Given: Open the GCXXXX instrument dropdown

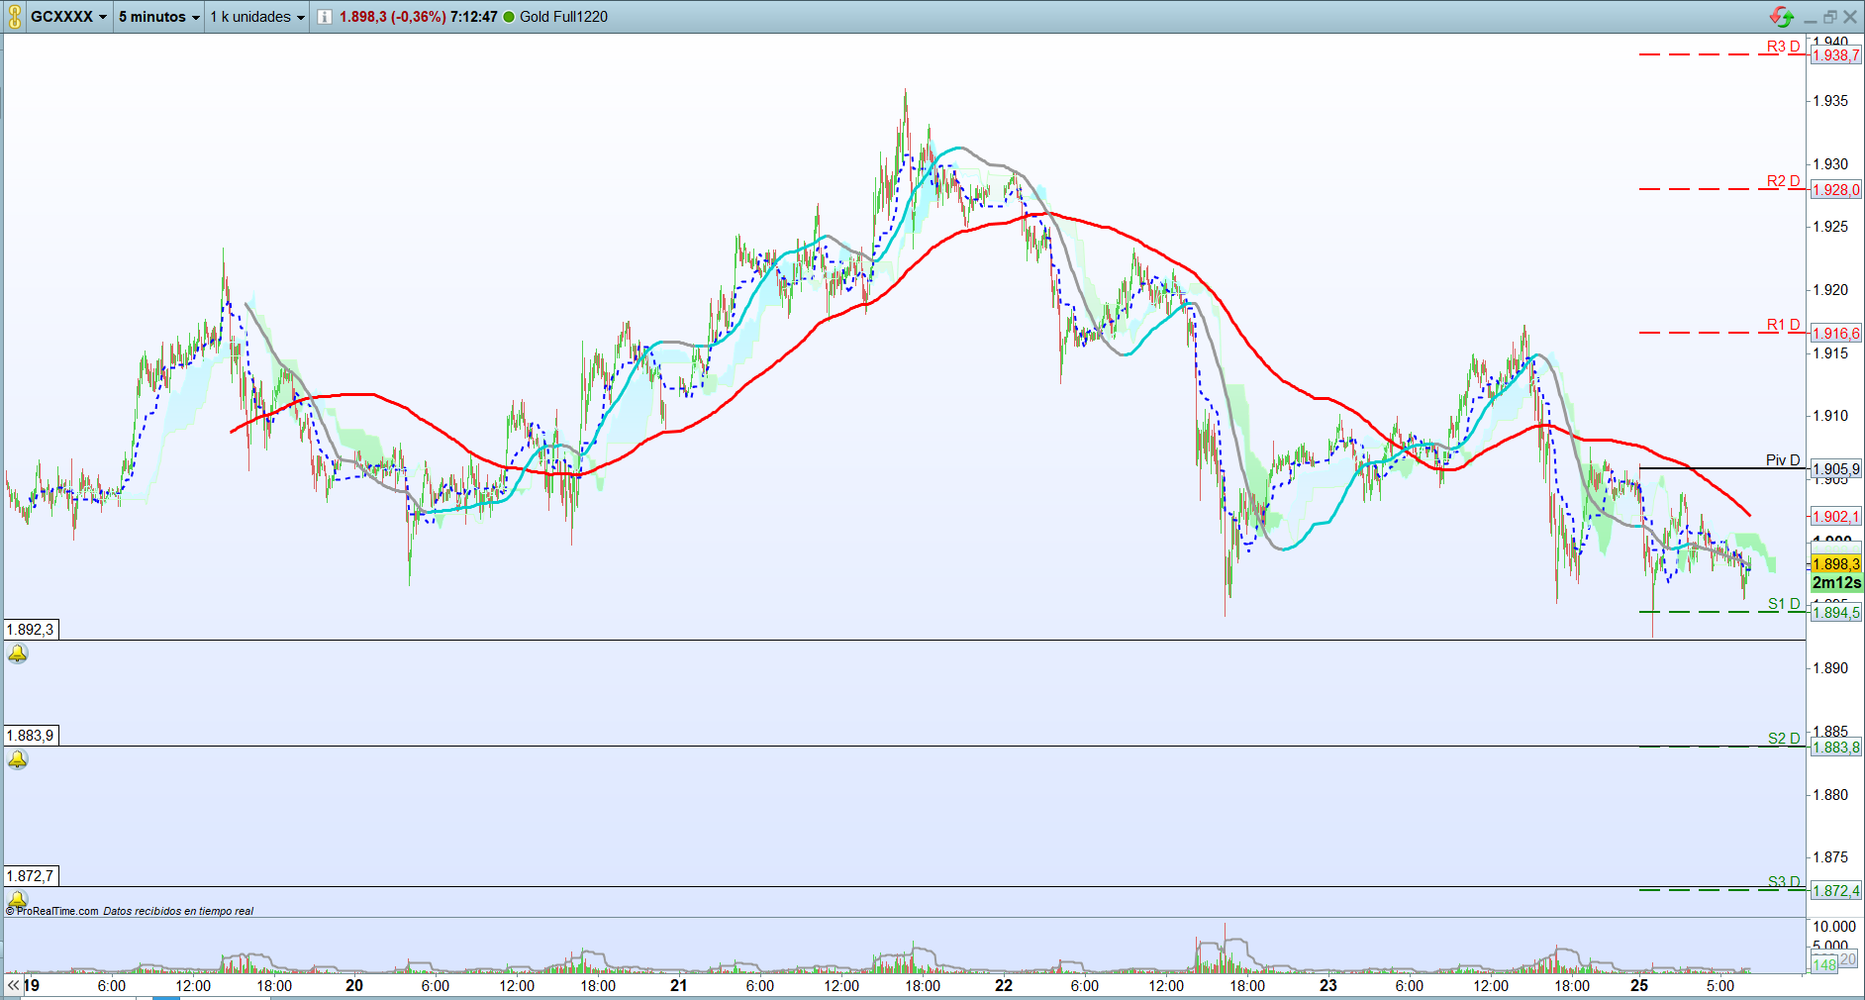Looking at the screenshot, I should (x=68, y=17).
